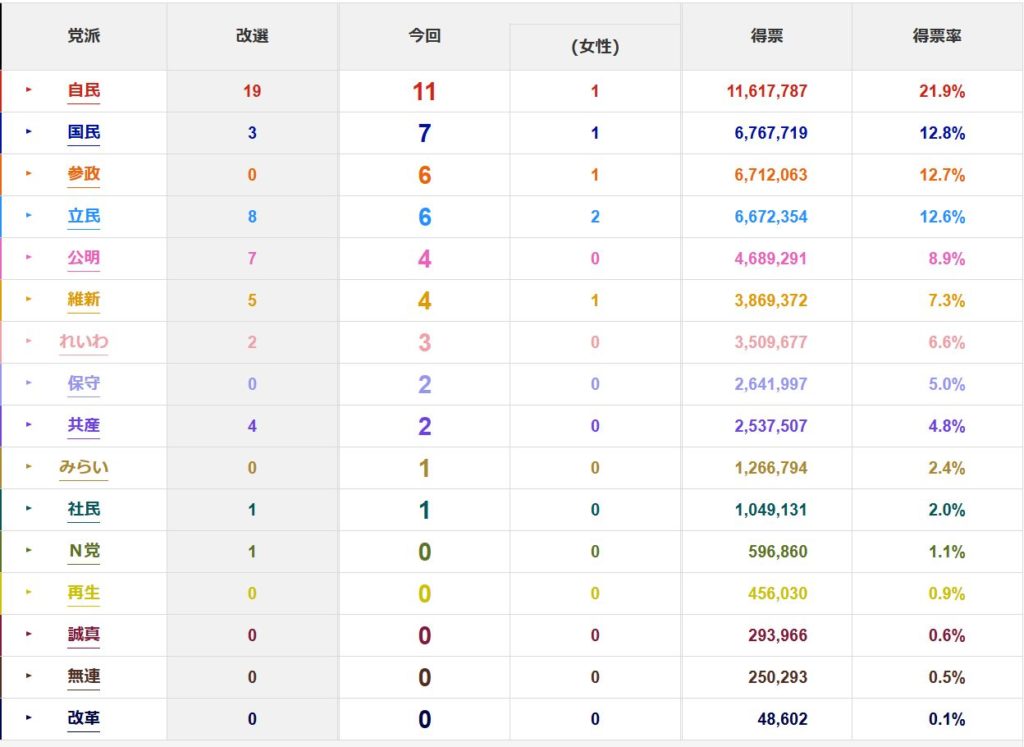The width and height of the screenshot is (1024, 747).
Task: Click the 維新 party name
Action: [84, 300]
